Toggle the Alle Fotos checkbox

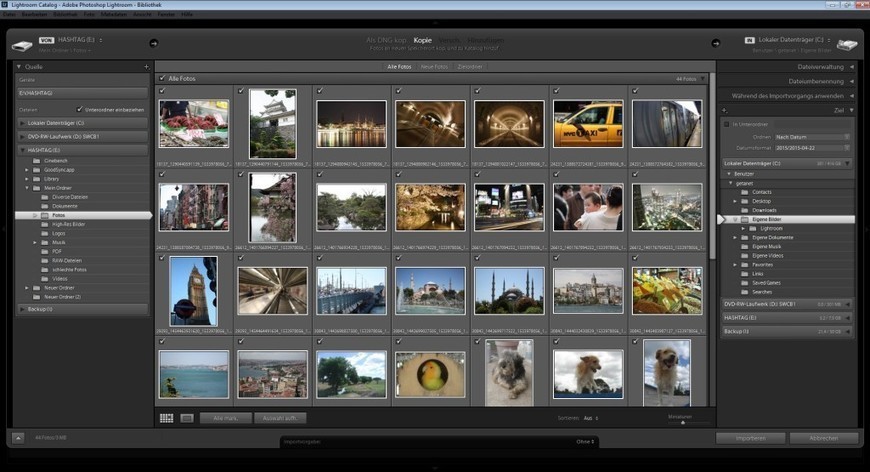tap(162, 78)
